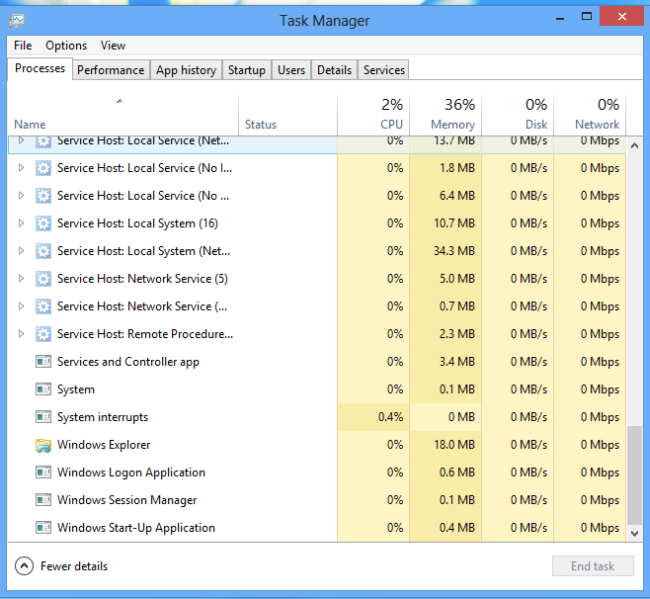Click the Windows Session Manager icon
650x599 pixels.
(x=43, y=500)
